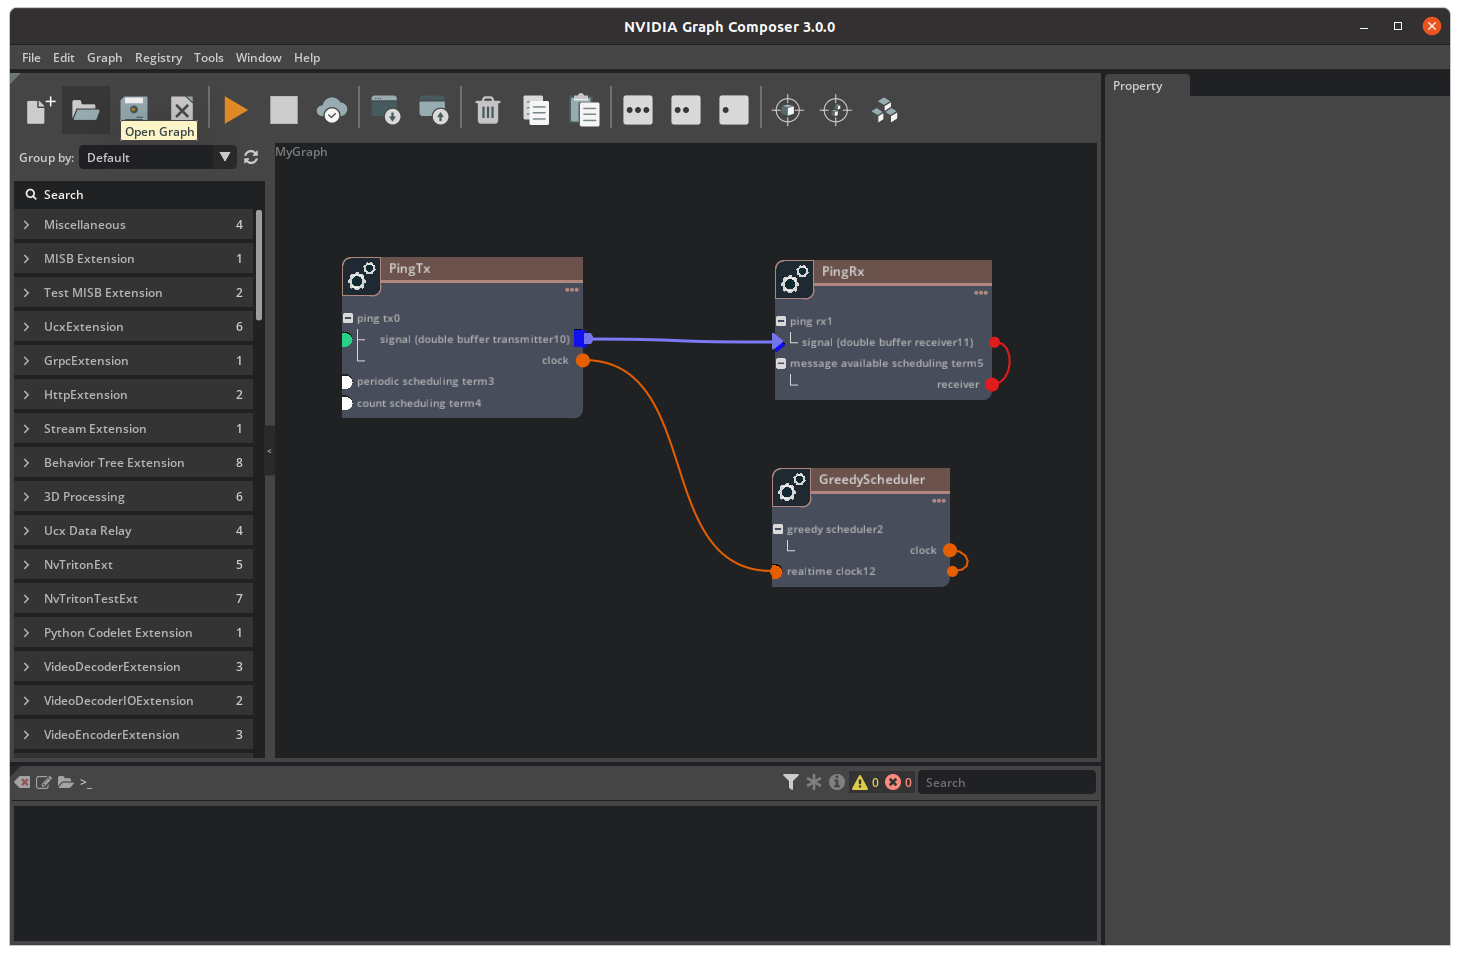Open the Registry menu
The width and height of the screenshot is (1460, 955).
pos(158,57)
